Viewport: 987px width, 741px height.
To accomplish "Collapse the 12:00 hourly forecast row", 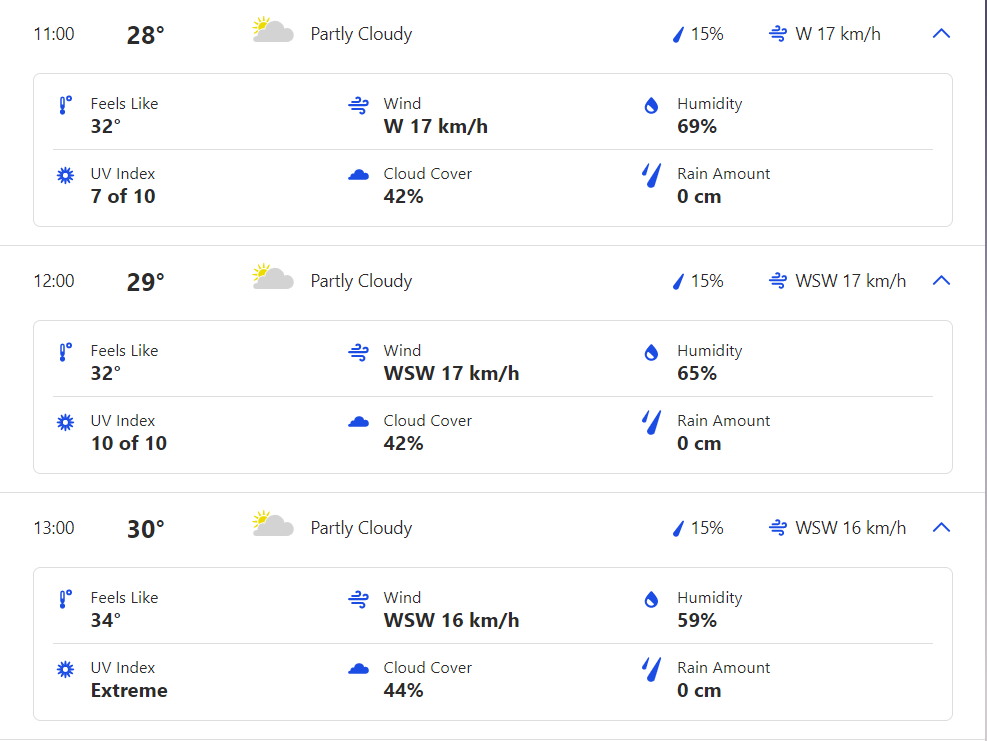I will 940,281.
